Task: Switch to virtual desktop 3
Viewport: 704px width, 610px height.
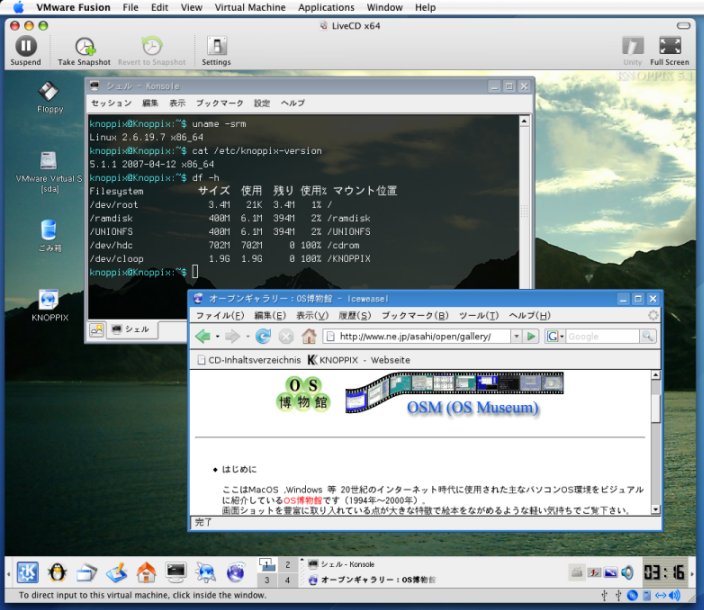Action: [x=267, y=580]
